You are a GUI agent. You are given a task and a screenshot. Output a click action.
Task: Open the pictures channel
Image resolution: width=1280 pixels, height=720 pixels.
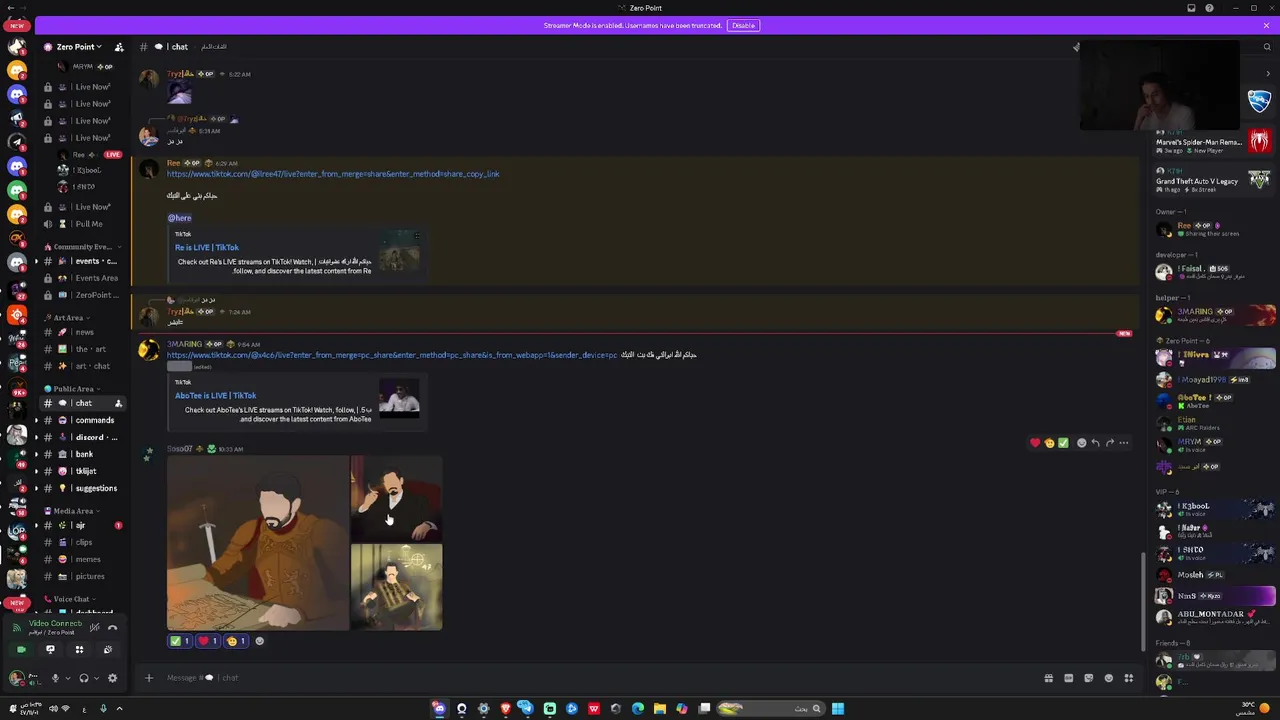(83, 576)
